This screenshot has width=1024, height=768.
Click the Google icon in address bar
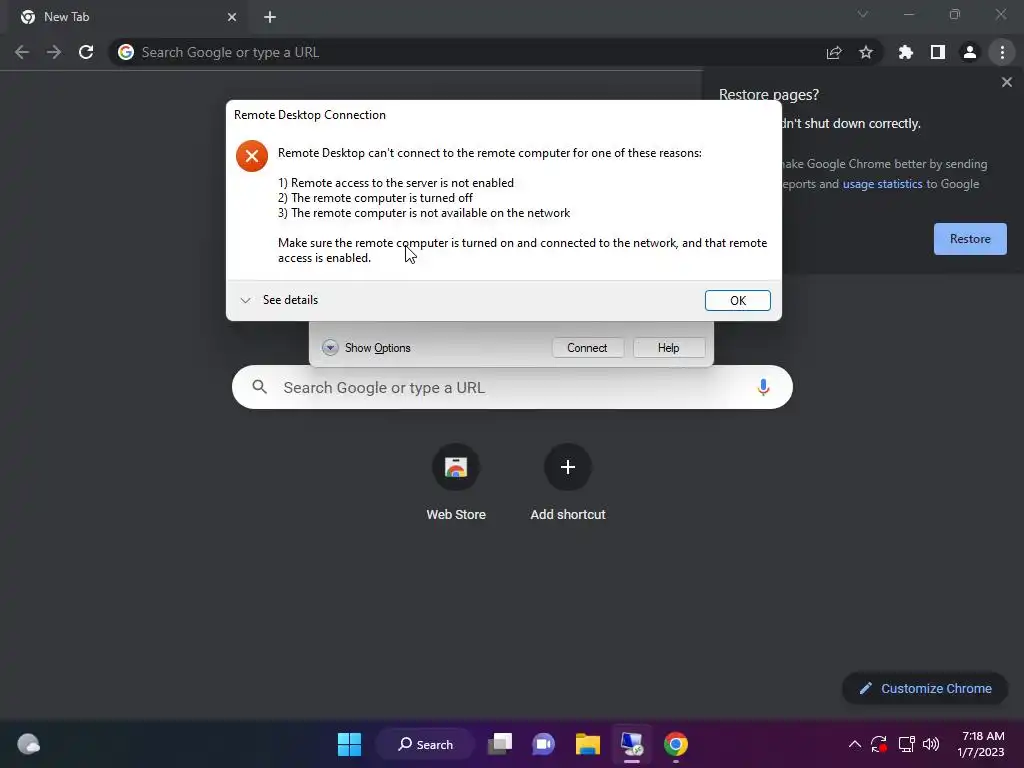tap(126, 52)
